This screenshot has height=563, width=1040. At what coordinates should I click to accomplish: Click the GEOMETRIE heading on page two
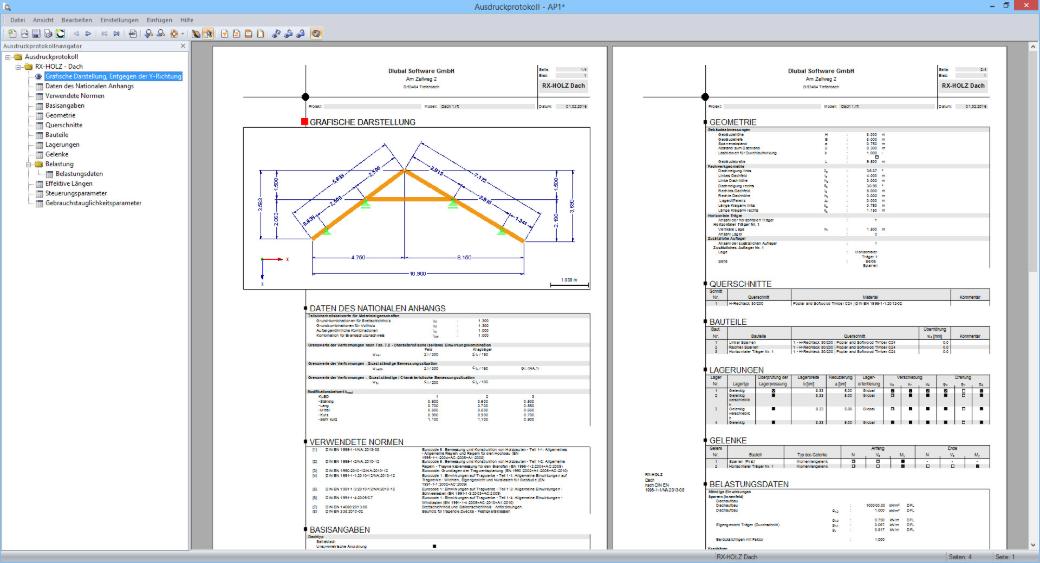pos(732,122)
